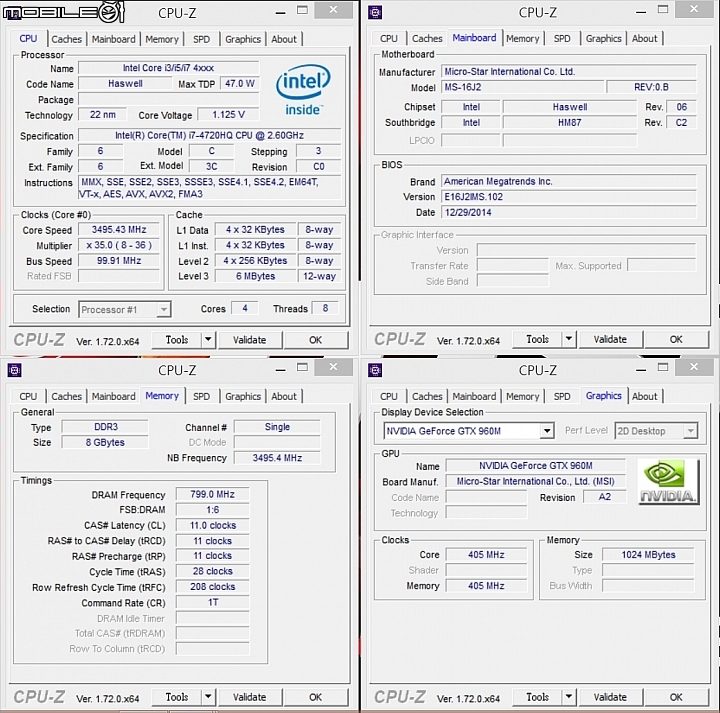
Task: Click the CPU-Z app icon in Memory window title bar
Action: [x=14, y=370]
